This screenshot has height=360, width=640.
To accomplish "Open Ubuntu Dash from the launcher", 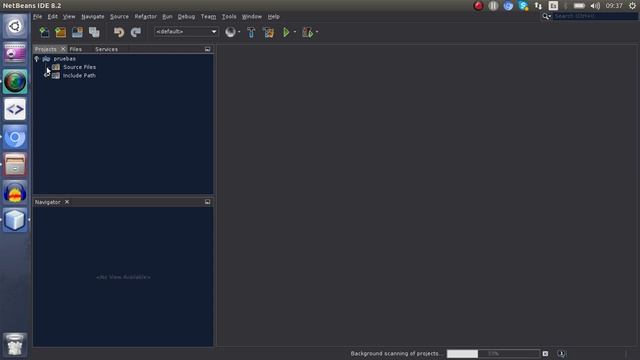I will (15, 27).
